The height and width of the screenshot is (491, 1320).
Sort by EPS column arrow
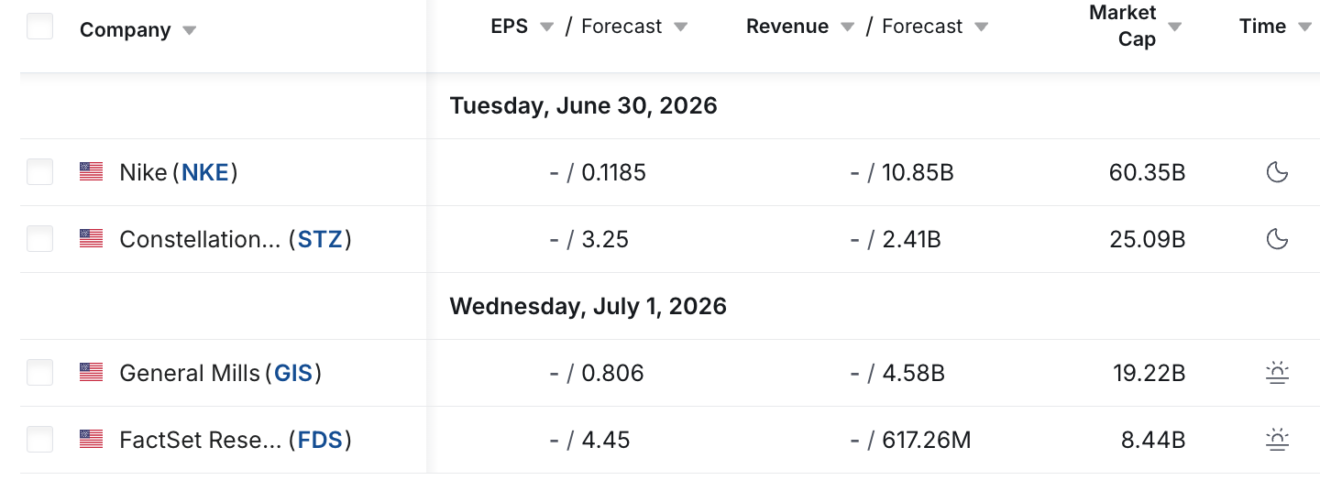546,27
